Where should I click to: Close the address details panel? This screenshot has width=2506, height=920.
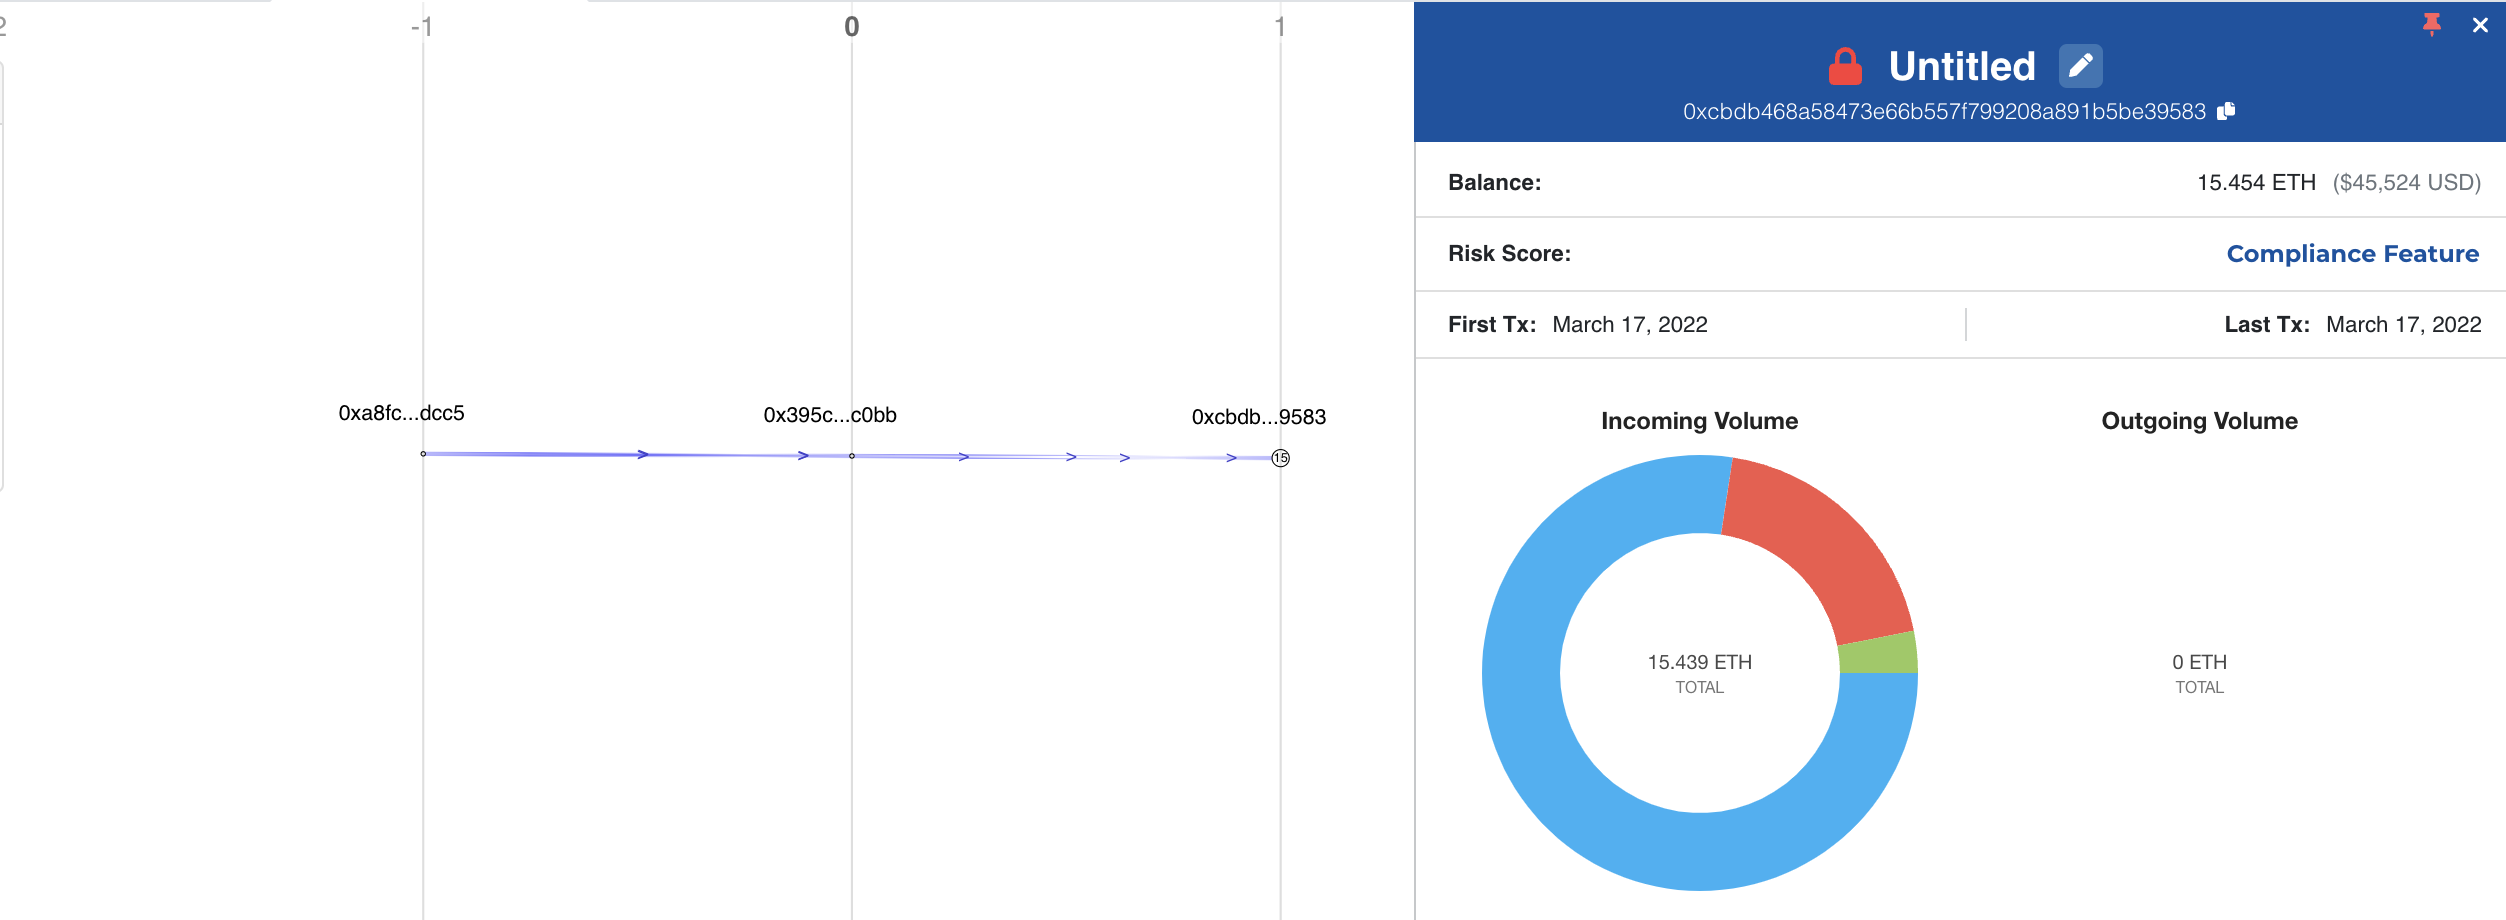point(2480,25)
